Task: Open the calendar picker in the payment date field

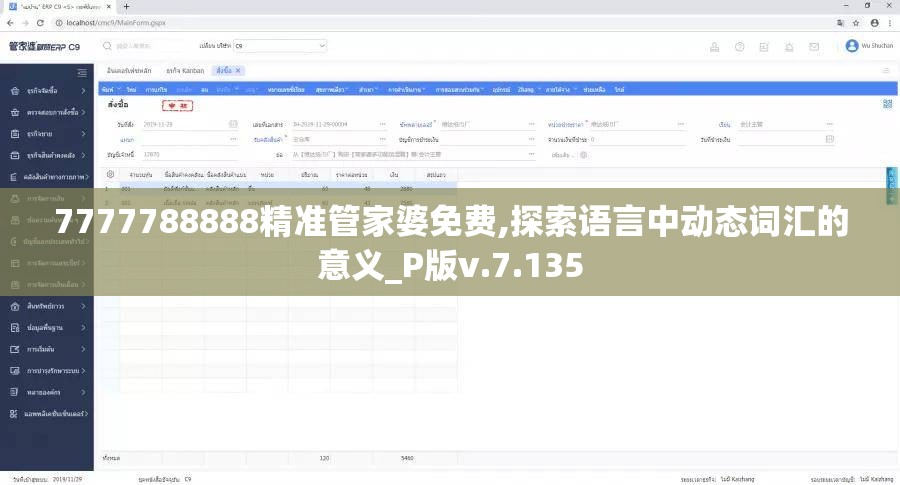Action: tap(829, 139)
